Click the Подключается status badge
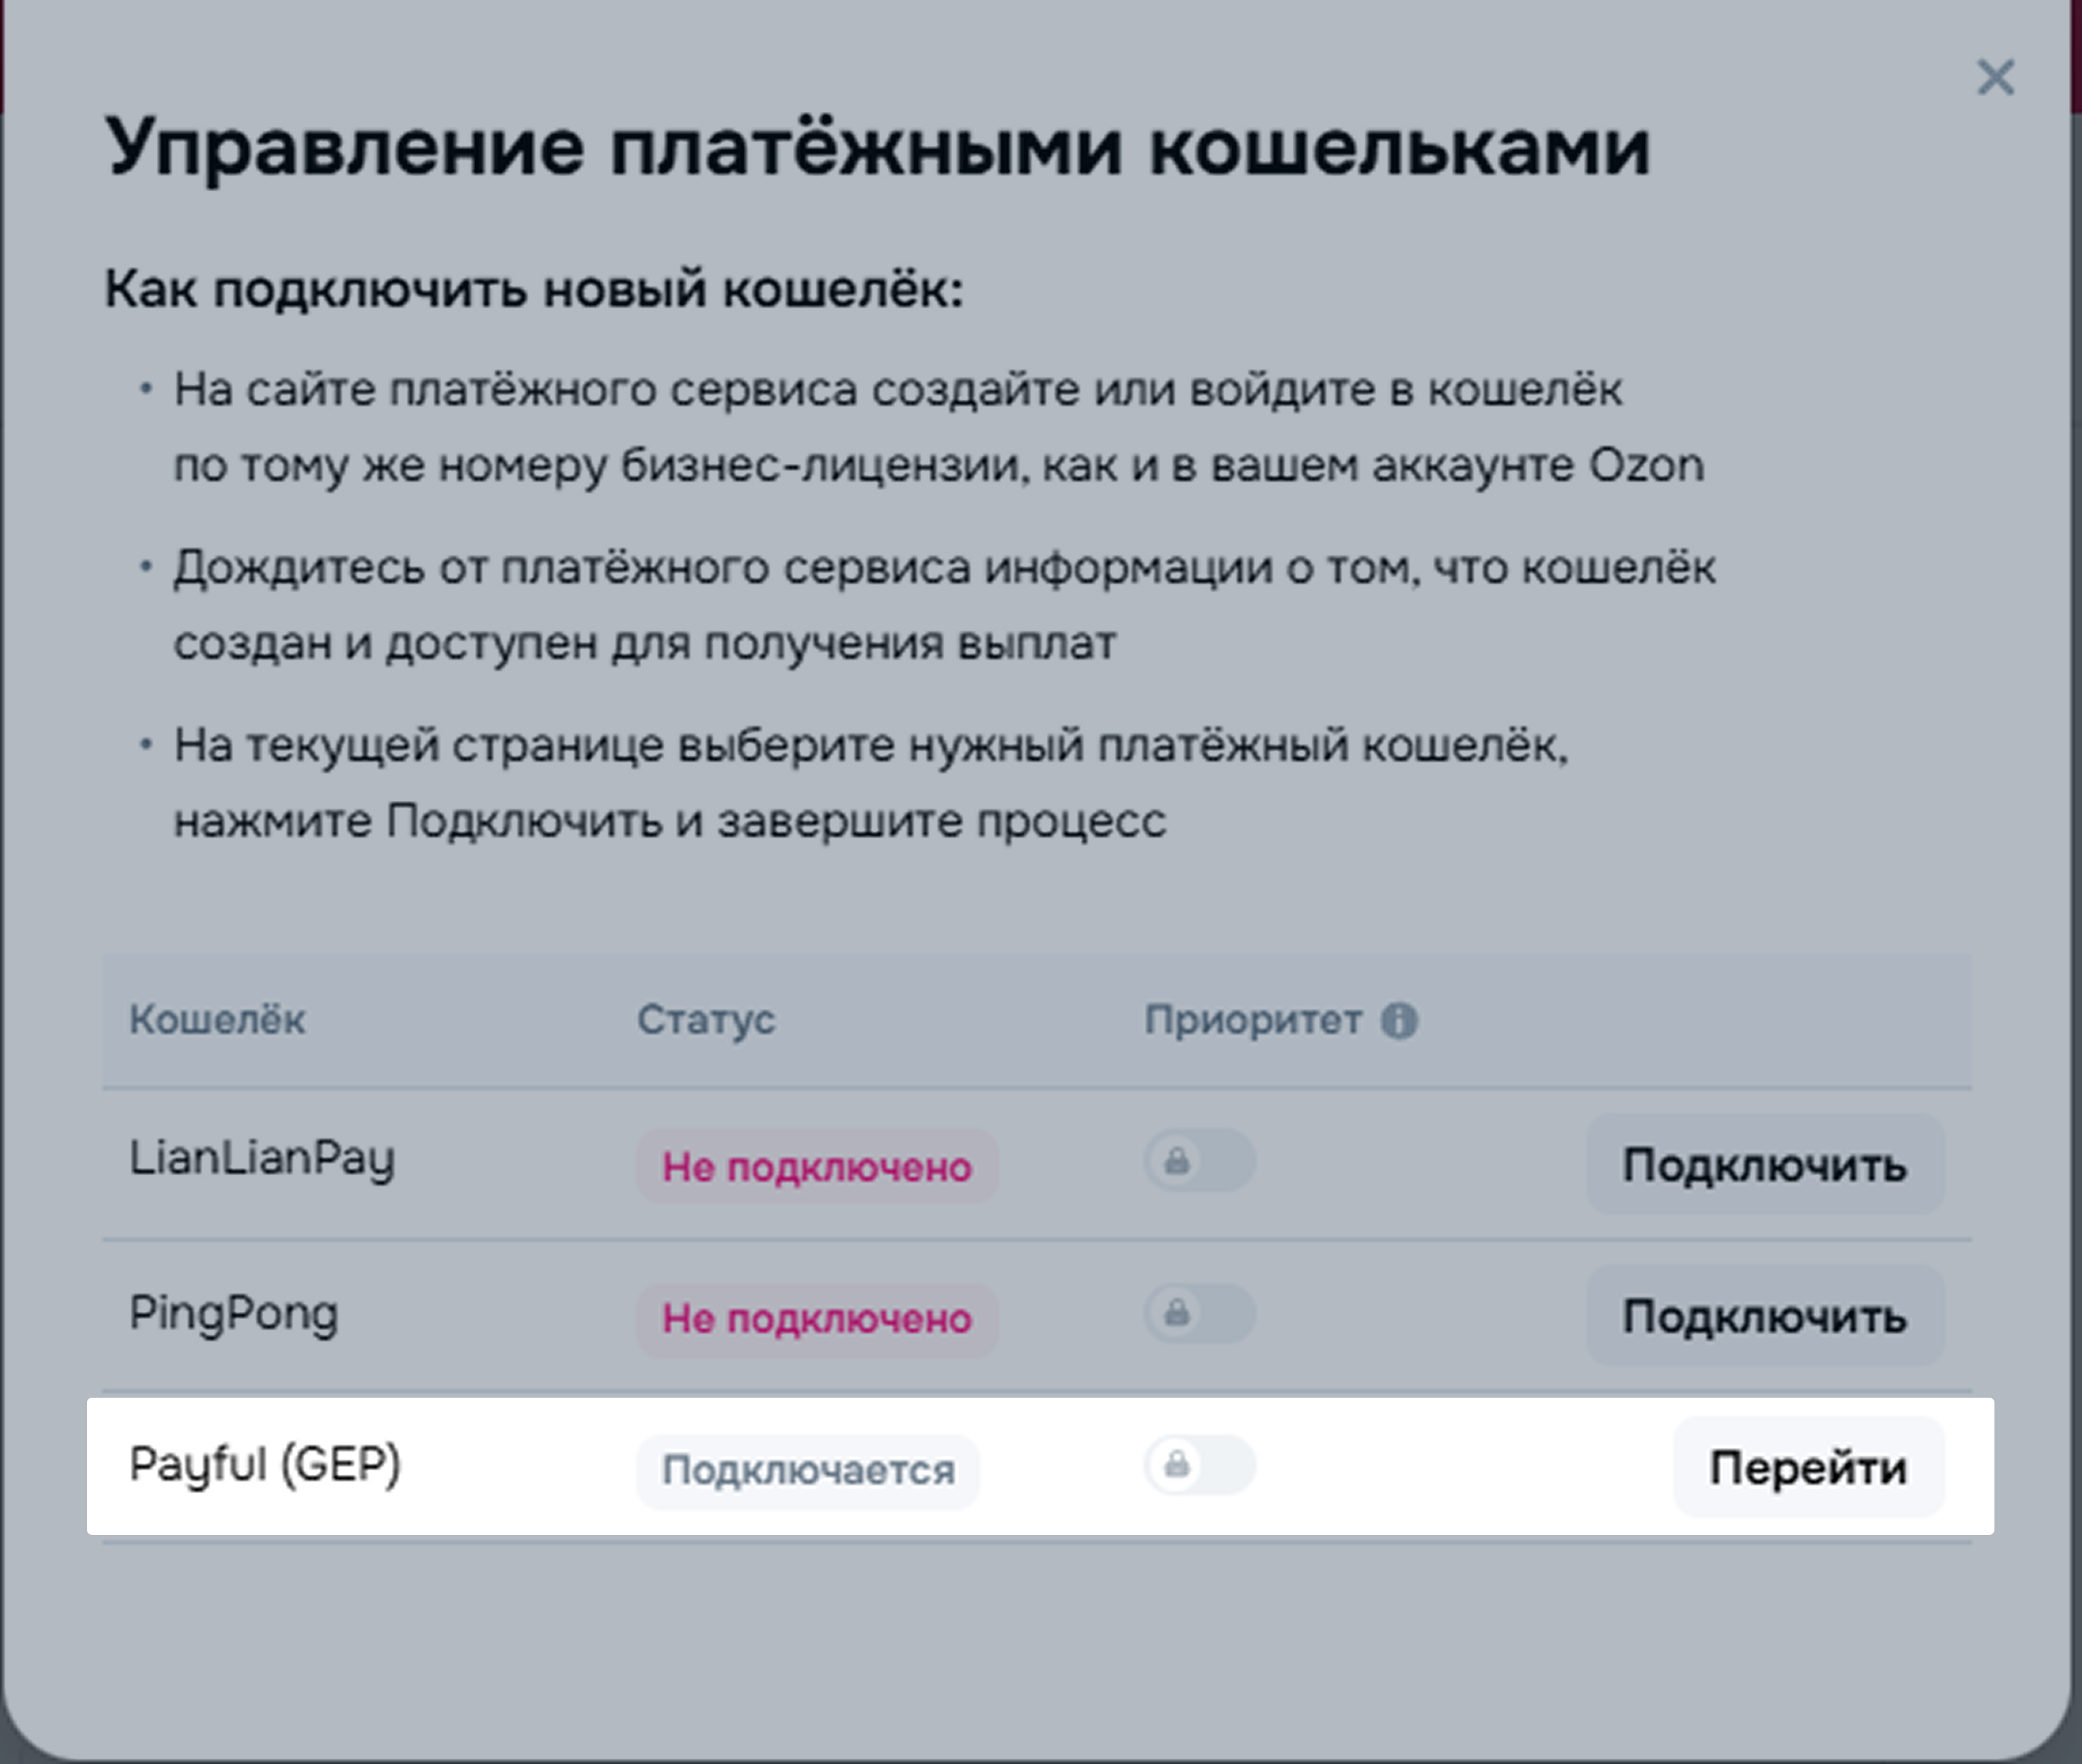The height and width of the screenshot is (1764, 2082). click(x=808, y=1470)
